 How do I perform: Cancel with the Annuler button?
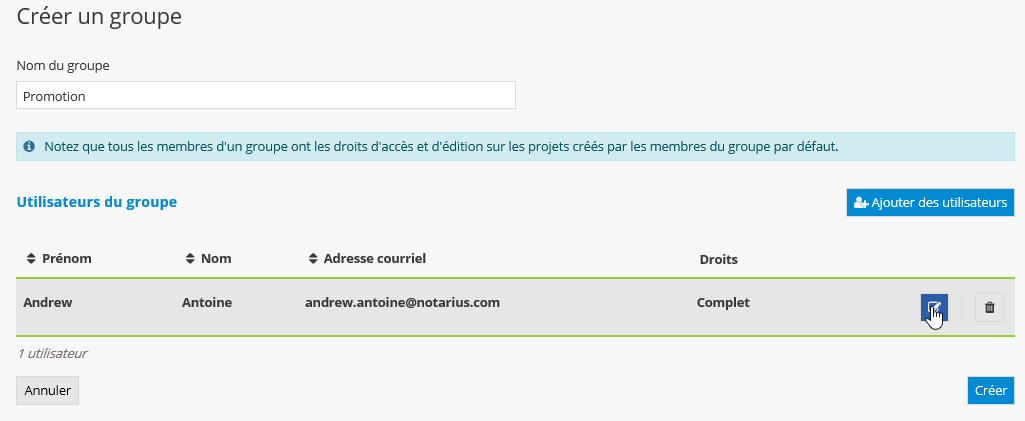tap(47, 391)
